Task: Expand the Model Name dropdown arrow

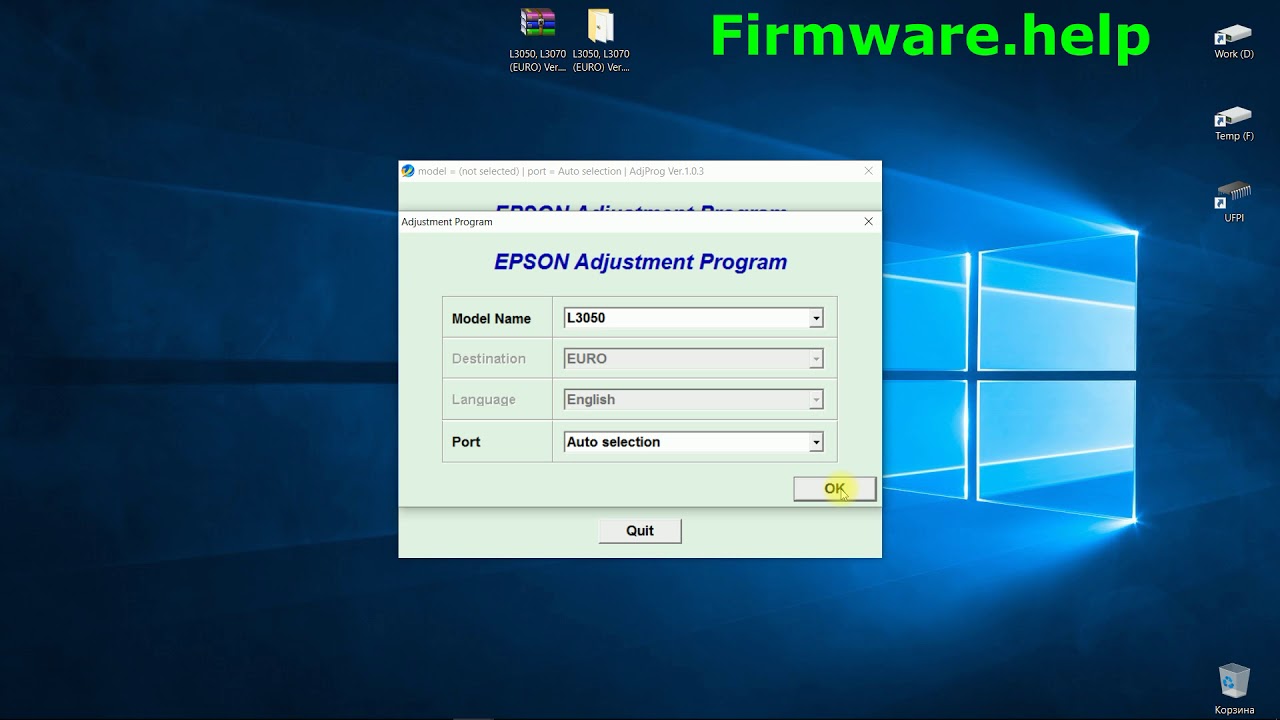Action: click(x=816, y=318)
